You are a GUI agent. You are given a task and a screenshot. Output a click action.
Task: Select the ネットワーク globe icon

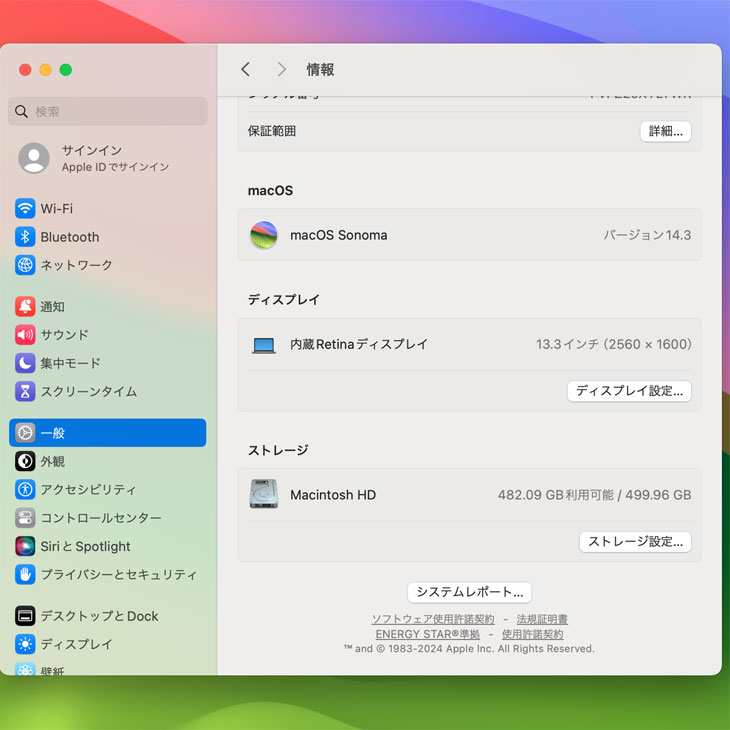[25, 265]
